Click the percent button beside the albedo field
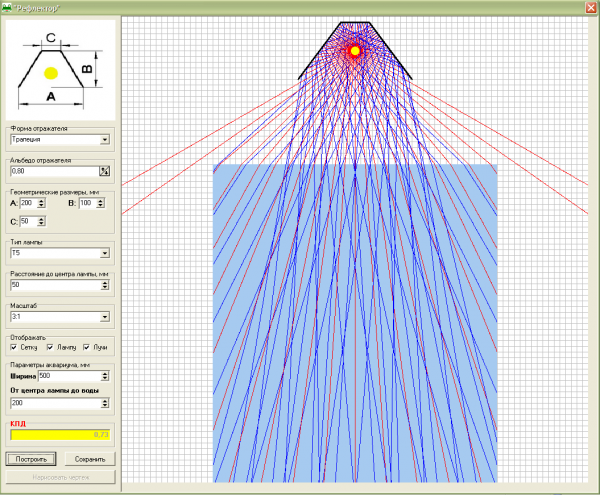Image resolution: width=600 pixels, height=495 pixels. (x=104, y=171)
